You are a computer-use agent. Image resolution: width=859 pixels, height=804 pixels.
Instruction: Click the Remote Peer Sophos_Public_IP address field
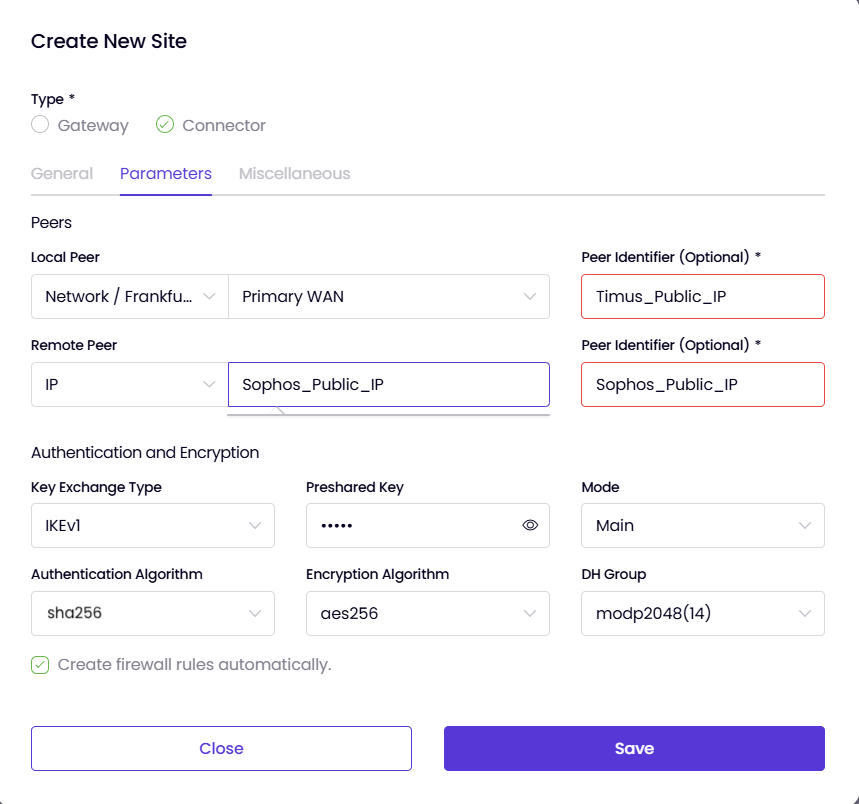pos(389,384)
